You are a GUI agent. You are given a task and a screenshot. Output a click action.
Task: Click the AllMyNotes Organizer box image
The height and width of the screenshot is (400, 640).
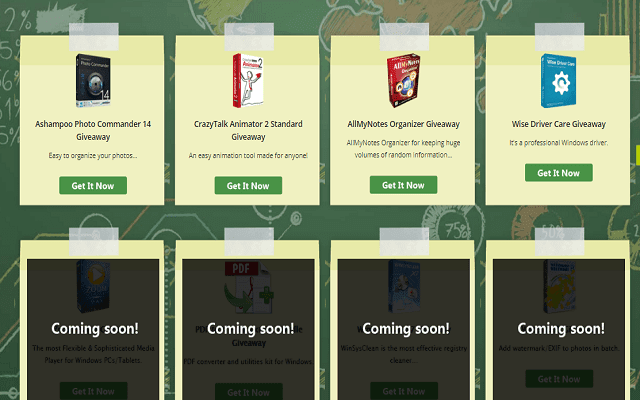pos(402,81)
